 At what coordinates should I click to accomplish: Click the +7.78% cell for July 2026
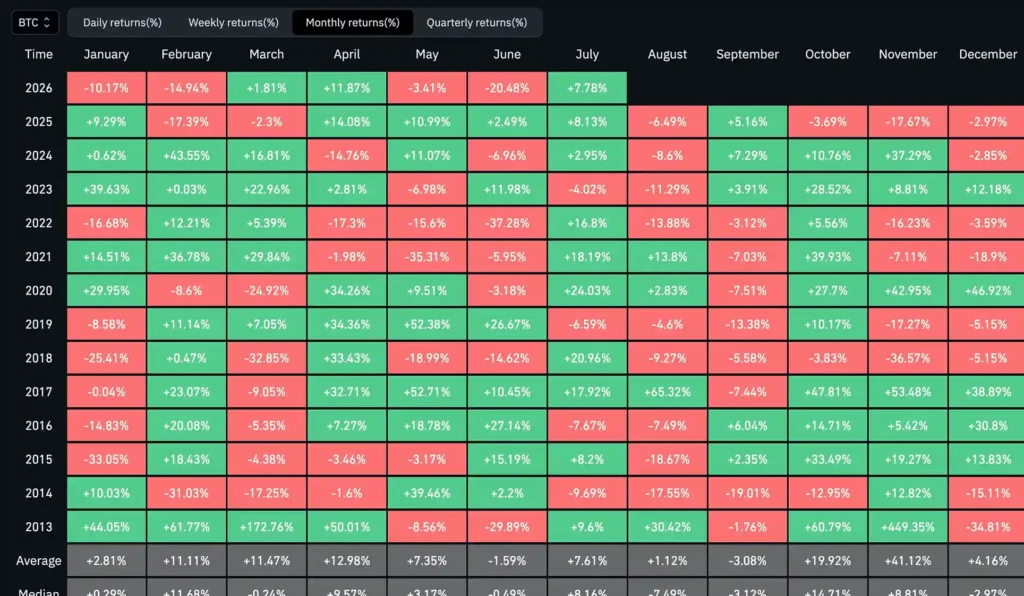tap(587, 88)
